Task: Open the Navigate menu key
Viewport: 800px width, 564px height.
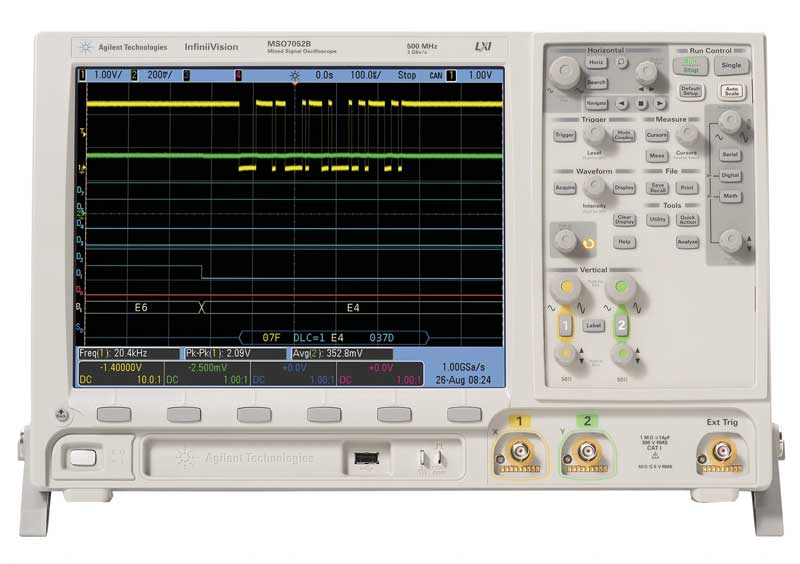Action: pos(596,104)
